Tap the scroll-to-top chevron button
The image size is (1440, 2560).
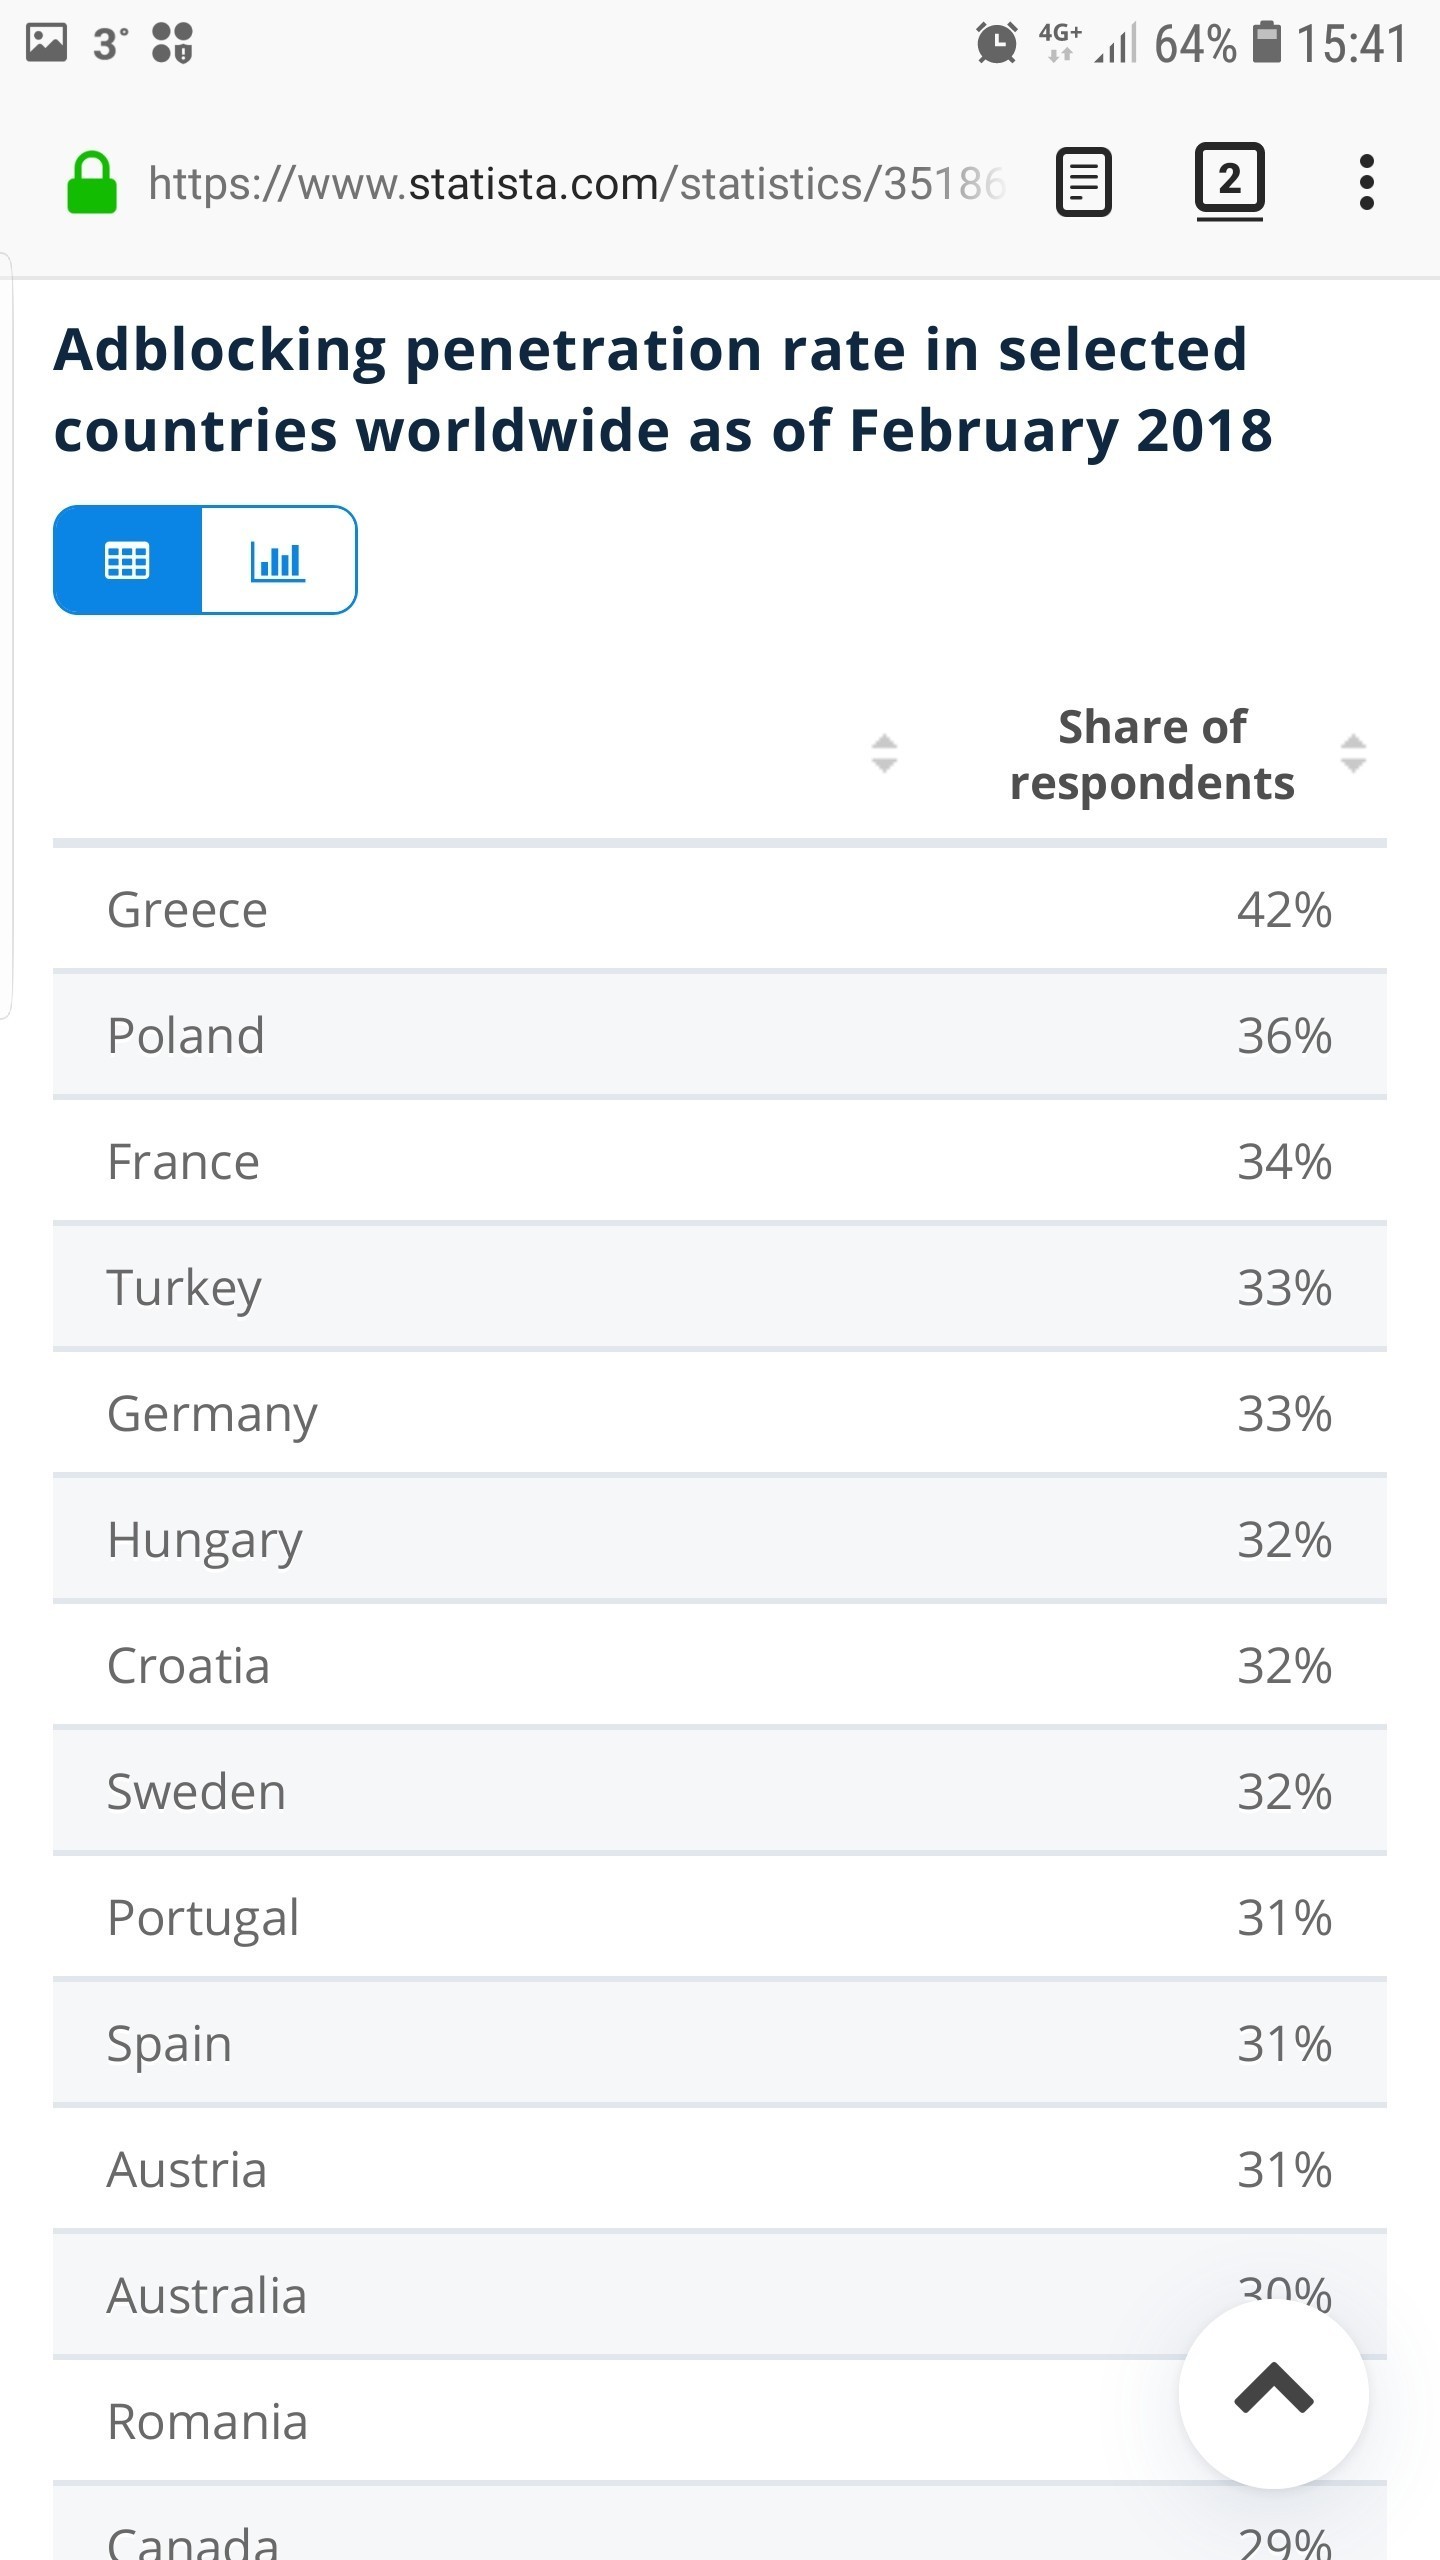pyautogui.click(x=1273, y=2394)
